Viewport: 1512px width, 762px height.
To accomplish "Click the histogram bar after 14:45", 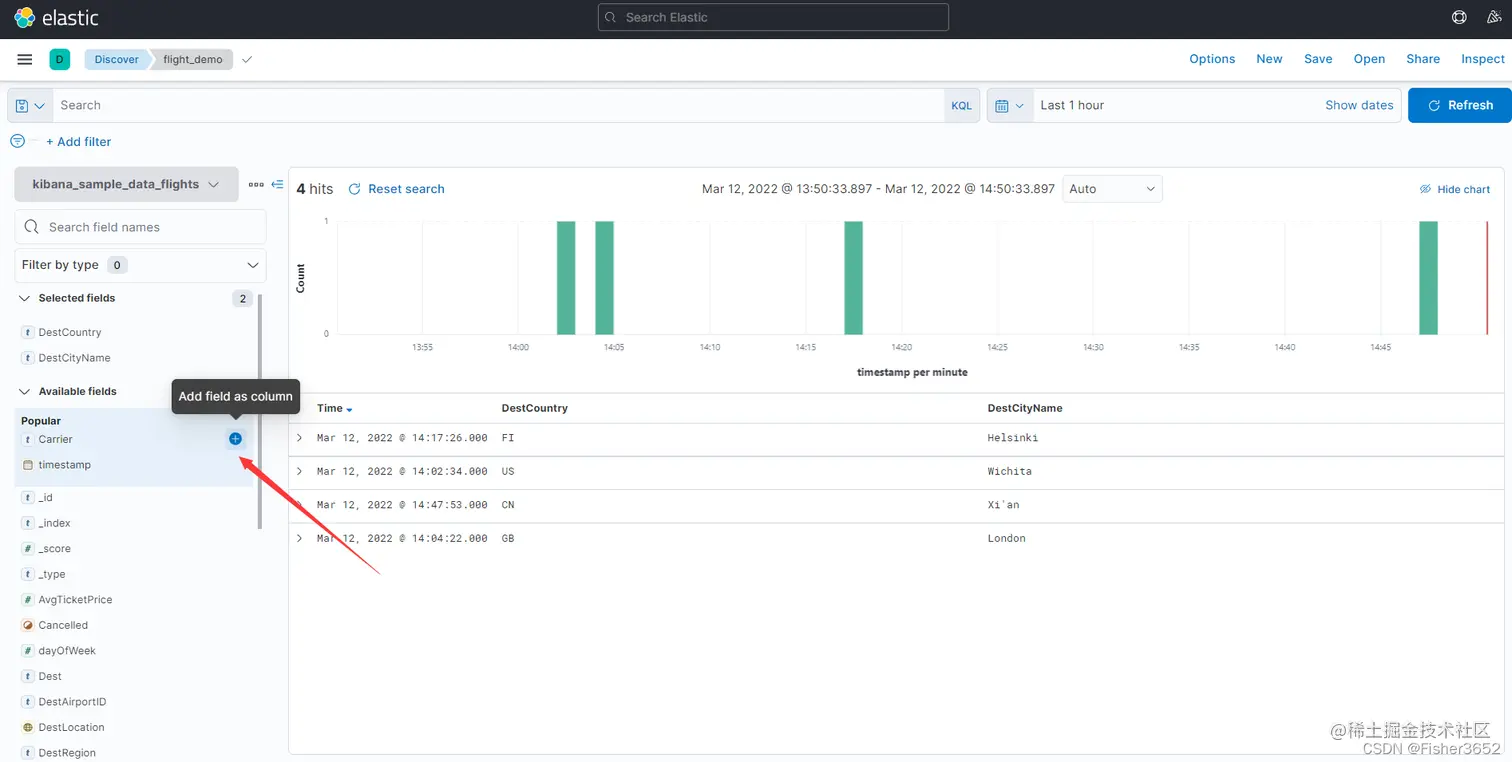I will (1428, 278).
